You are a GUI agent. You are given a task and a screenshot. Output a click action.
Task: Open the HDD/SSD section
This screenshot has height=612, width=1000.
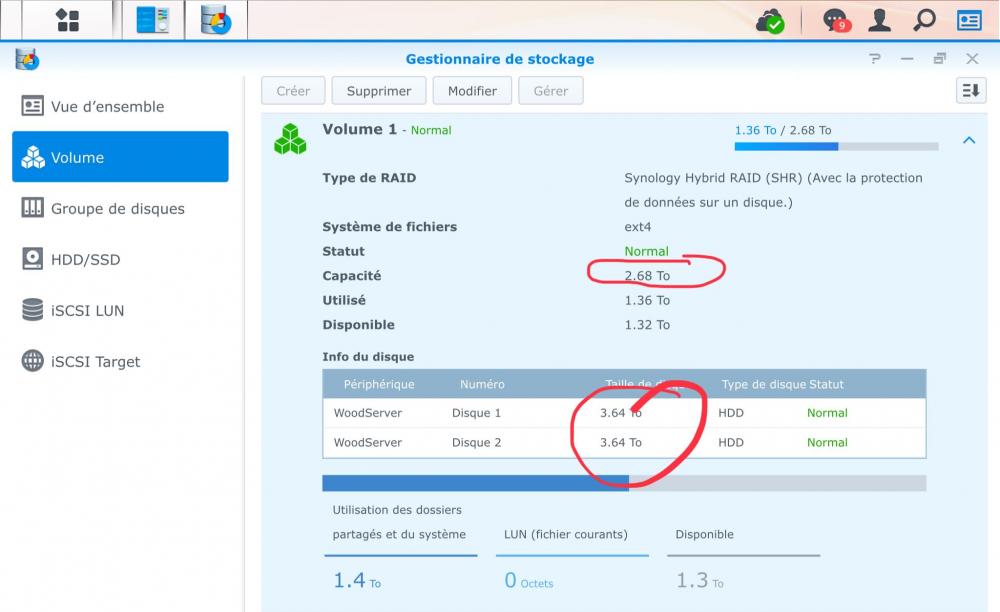[x=120, y=259]
